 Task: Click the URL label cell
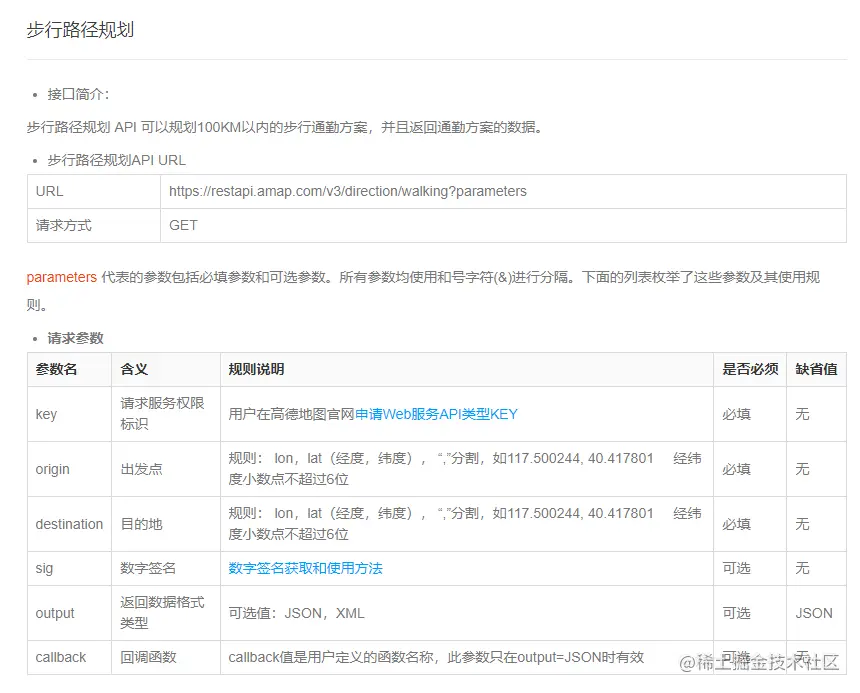[x=94, y=191]
